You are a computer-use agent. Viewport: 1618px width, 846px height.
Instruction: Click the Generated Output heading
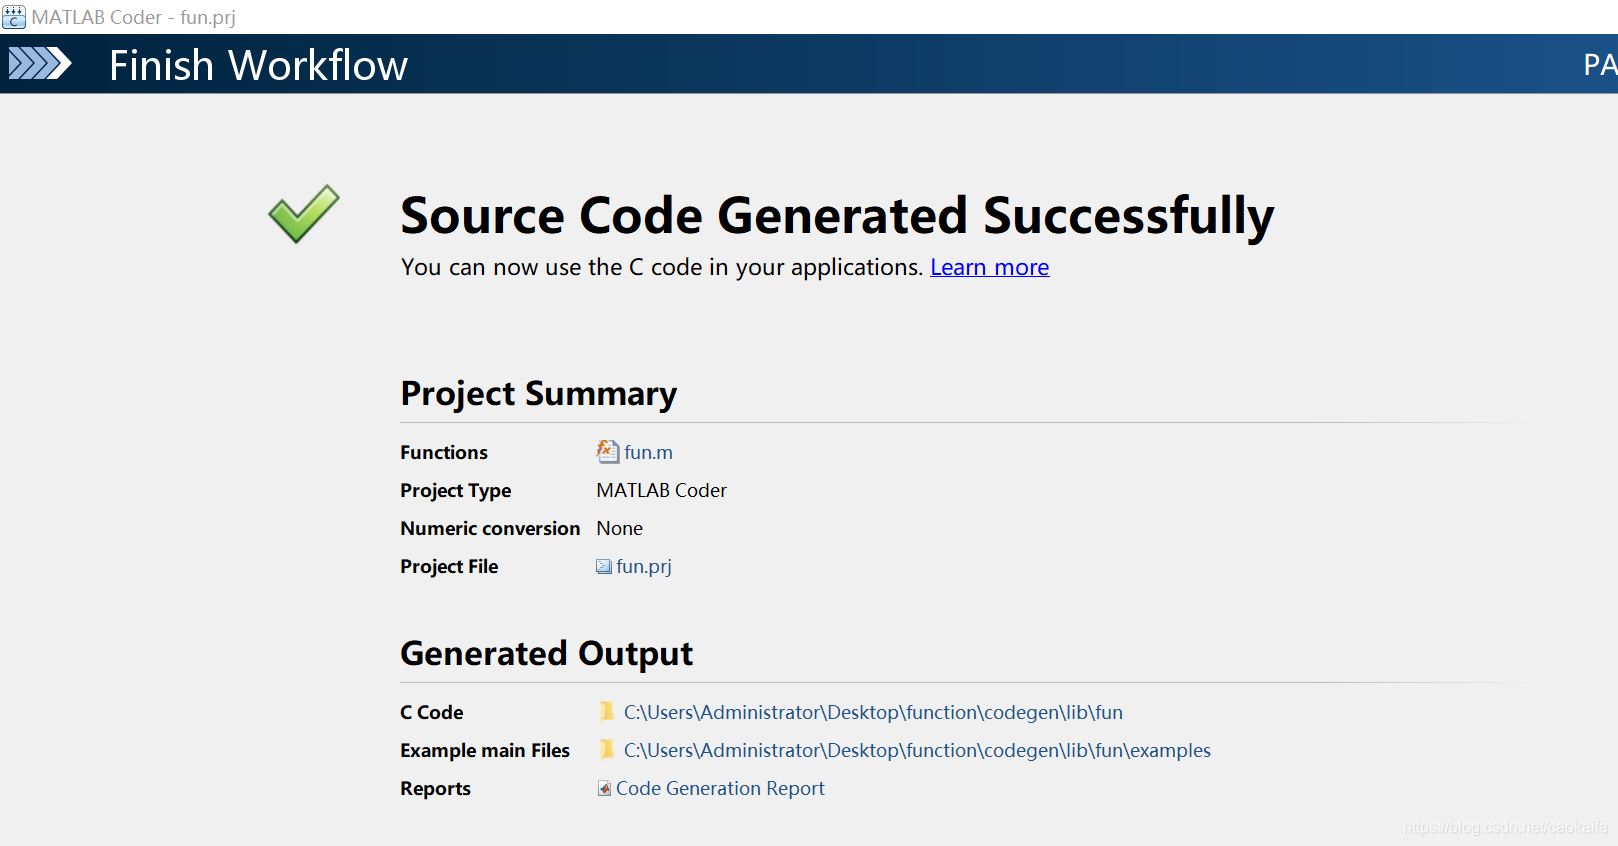(x=546, y=653)
